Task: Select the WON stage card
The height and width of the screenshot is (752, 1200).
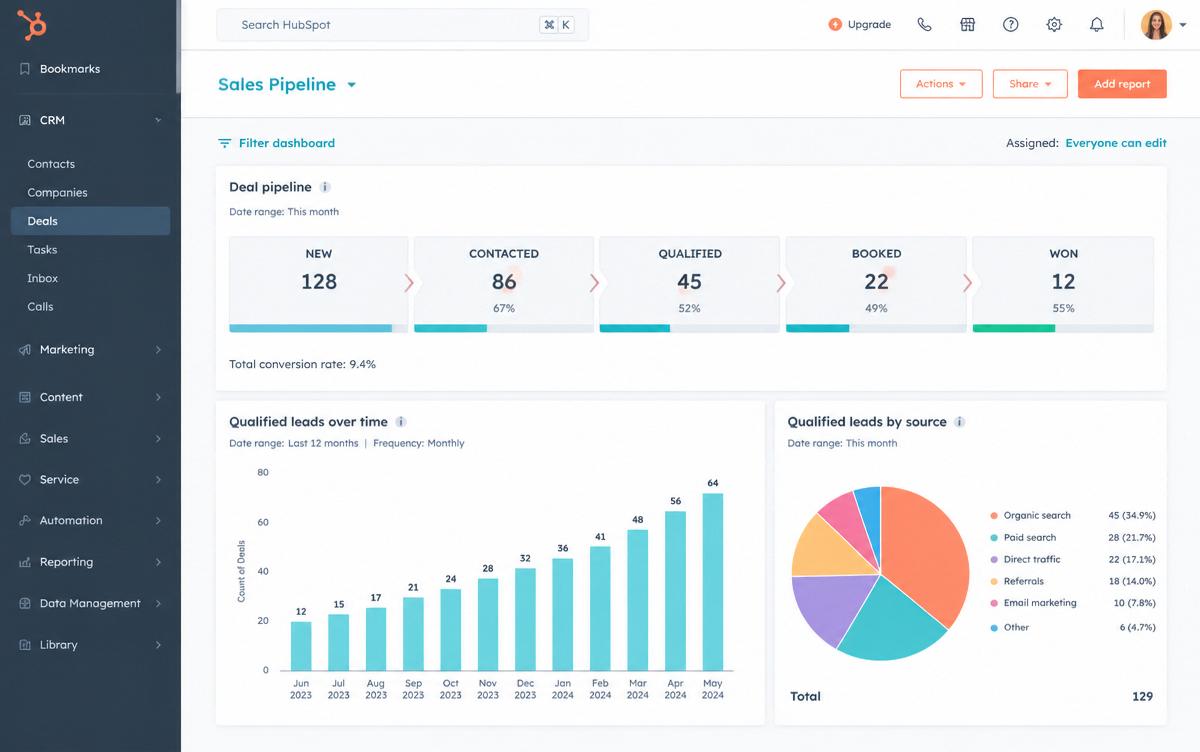Action: (1063, 284)
